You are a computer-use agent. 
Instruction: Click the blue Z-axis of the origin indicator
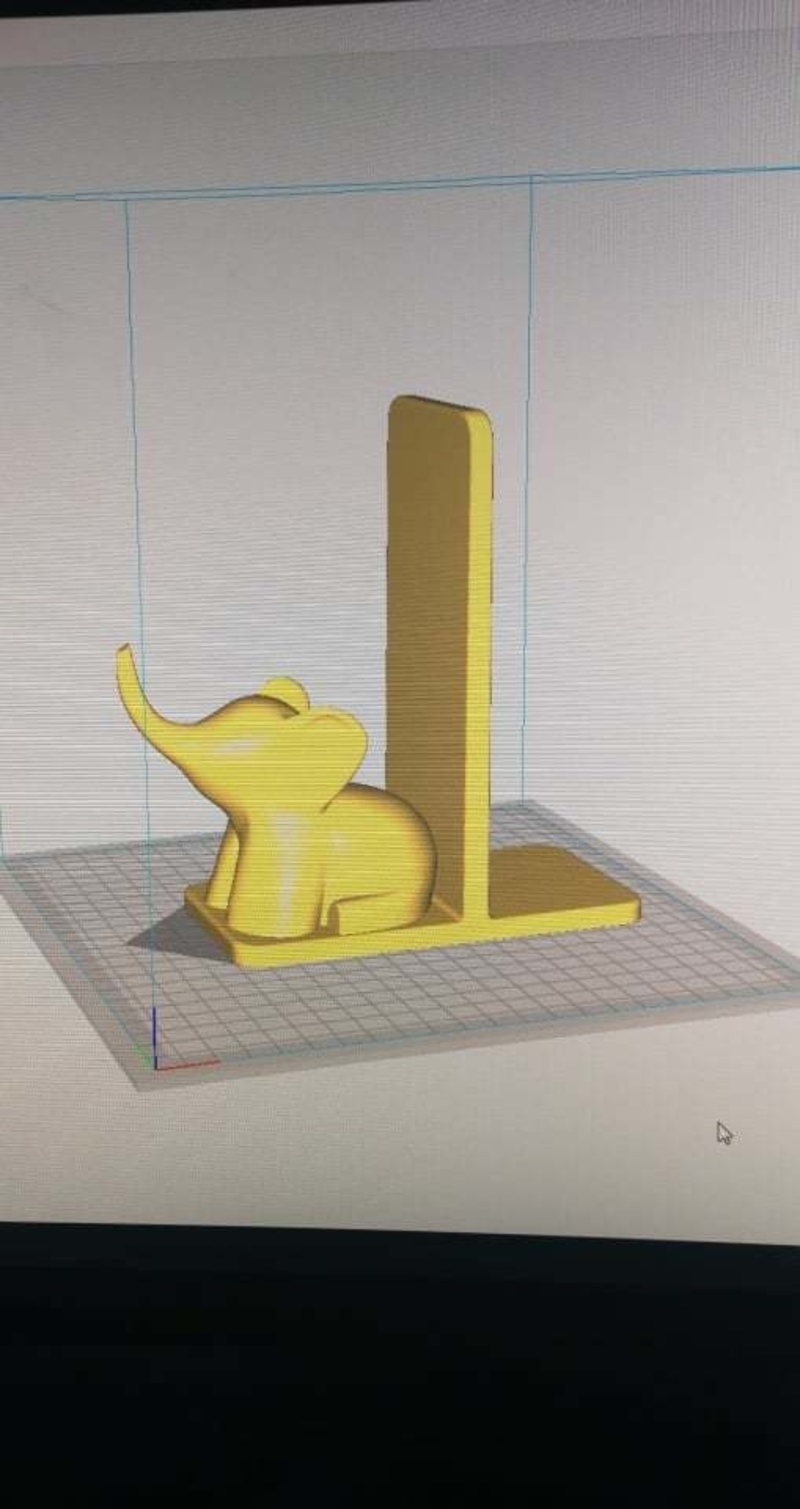[x=155, y=1030]
